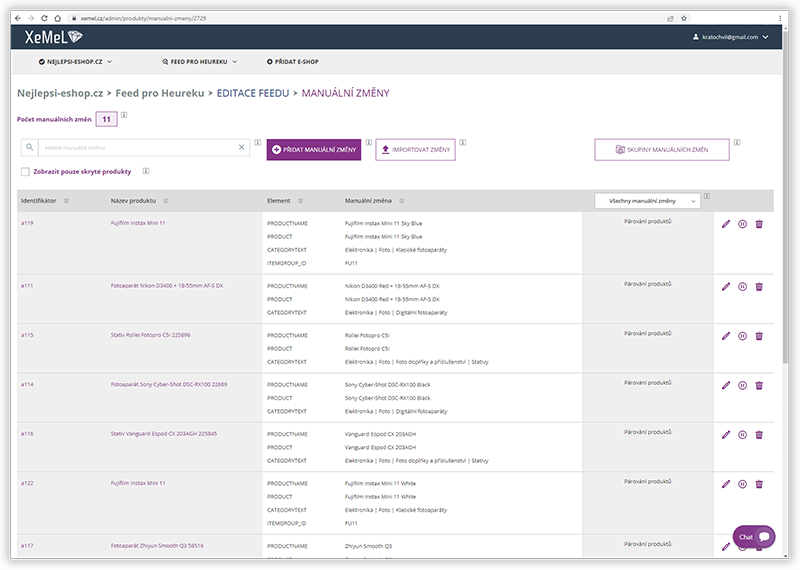The height and width of the screenshot is (570, 800).
Task: Edit manual change for product a111
Action: pyautogui.click(x=726, y=287)
